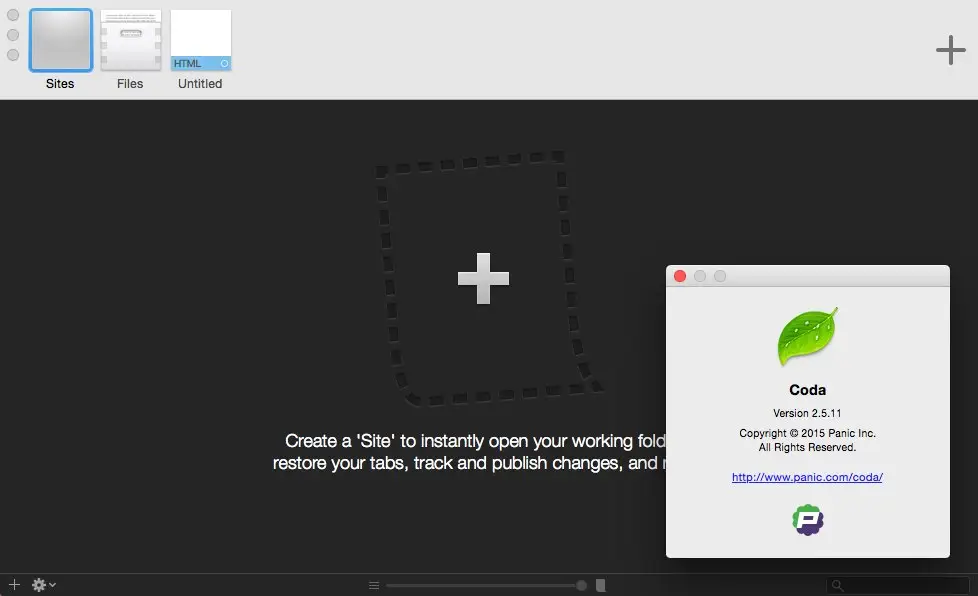Open the gear action menu
978x596 pixels.
tap(44, 585)
